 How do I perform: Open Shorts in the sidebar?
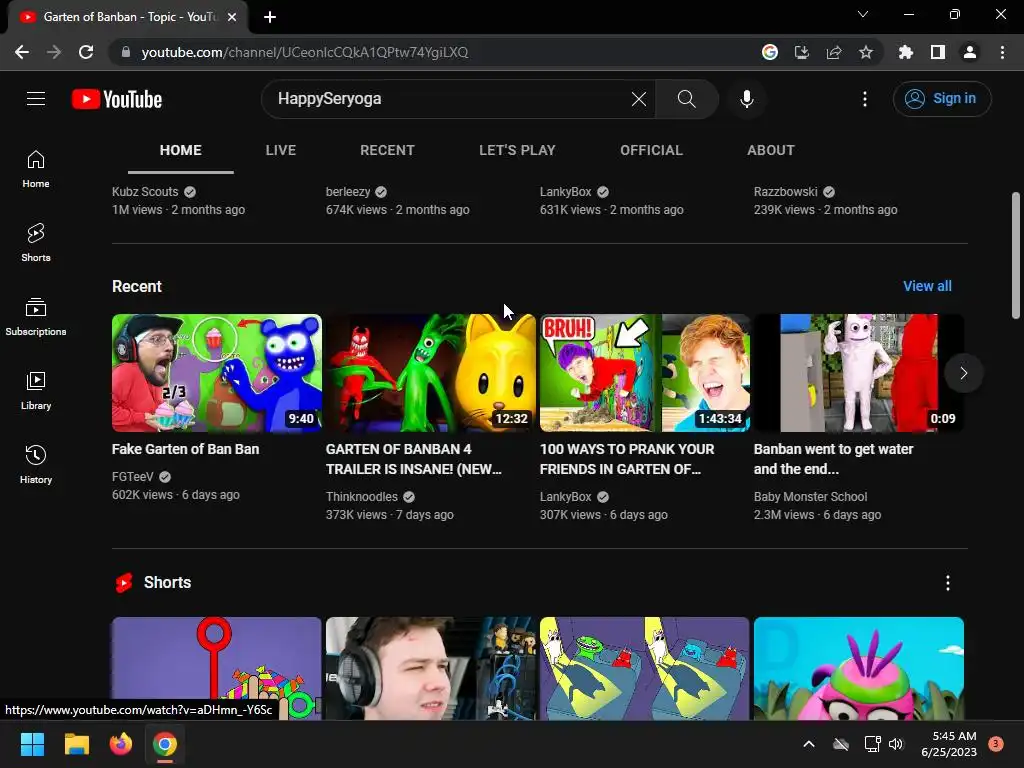pos(36,243)
